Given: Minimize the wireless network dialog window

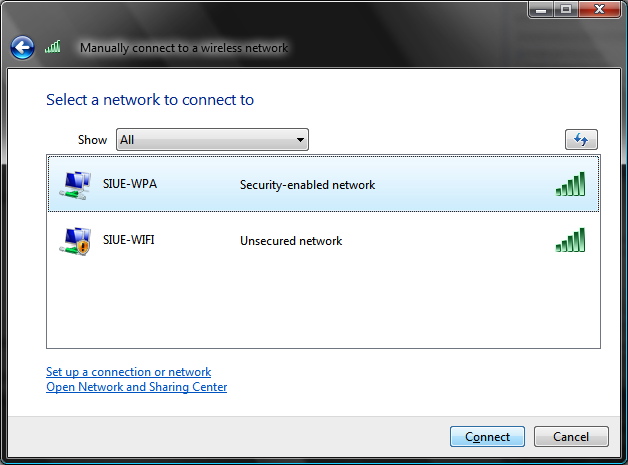Looking at the screenshot, I should pos(541,10).
